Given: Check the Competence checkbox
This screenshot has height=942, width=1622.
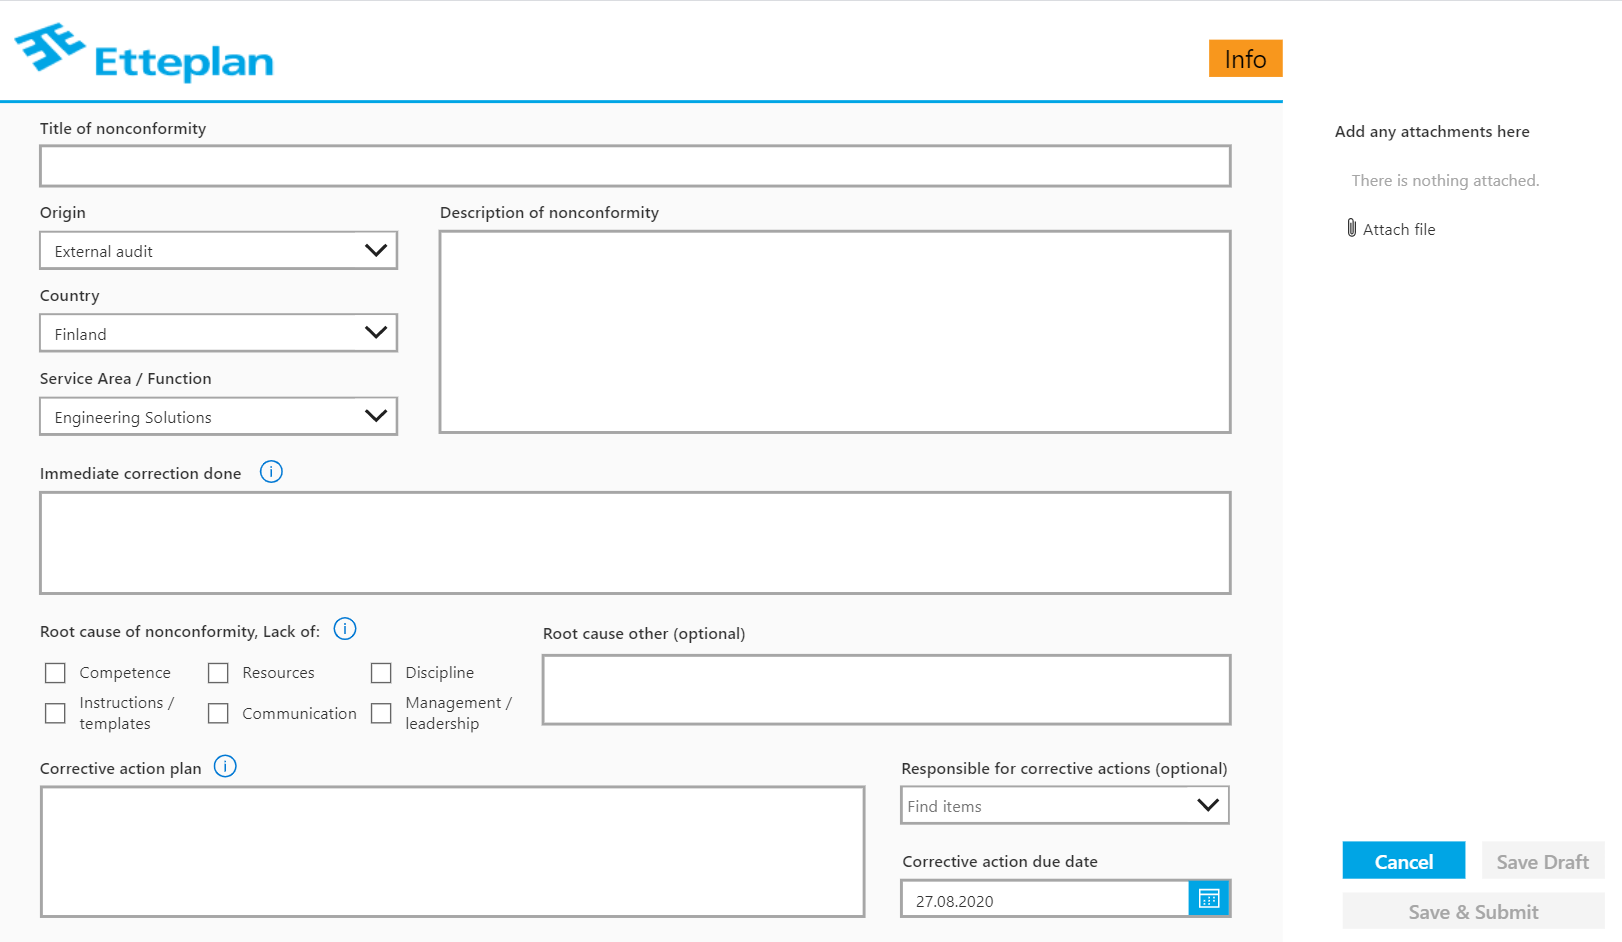Looking at the screenshot, I should (x=55, y=672).
